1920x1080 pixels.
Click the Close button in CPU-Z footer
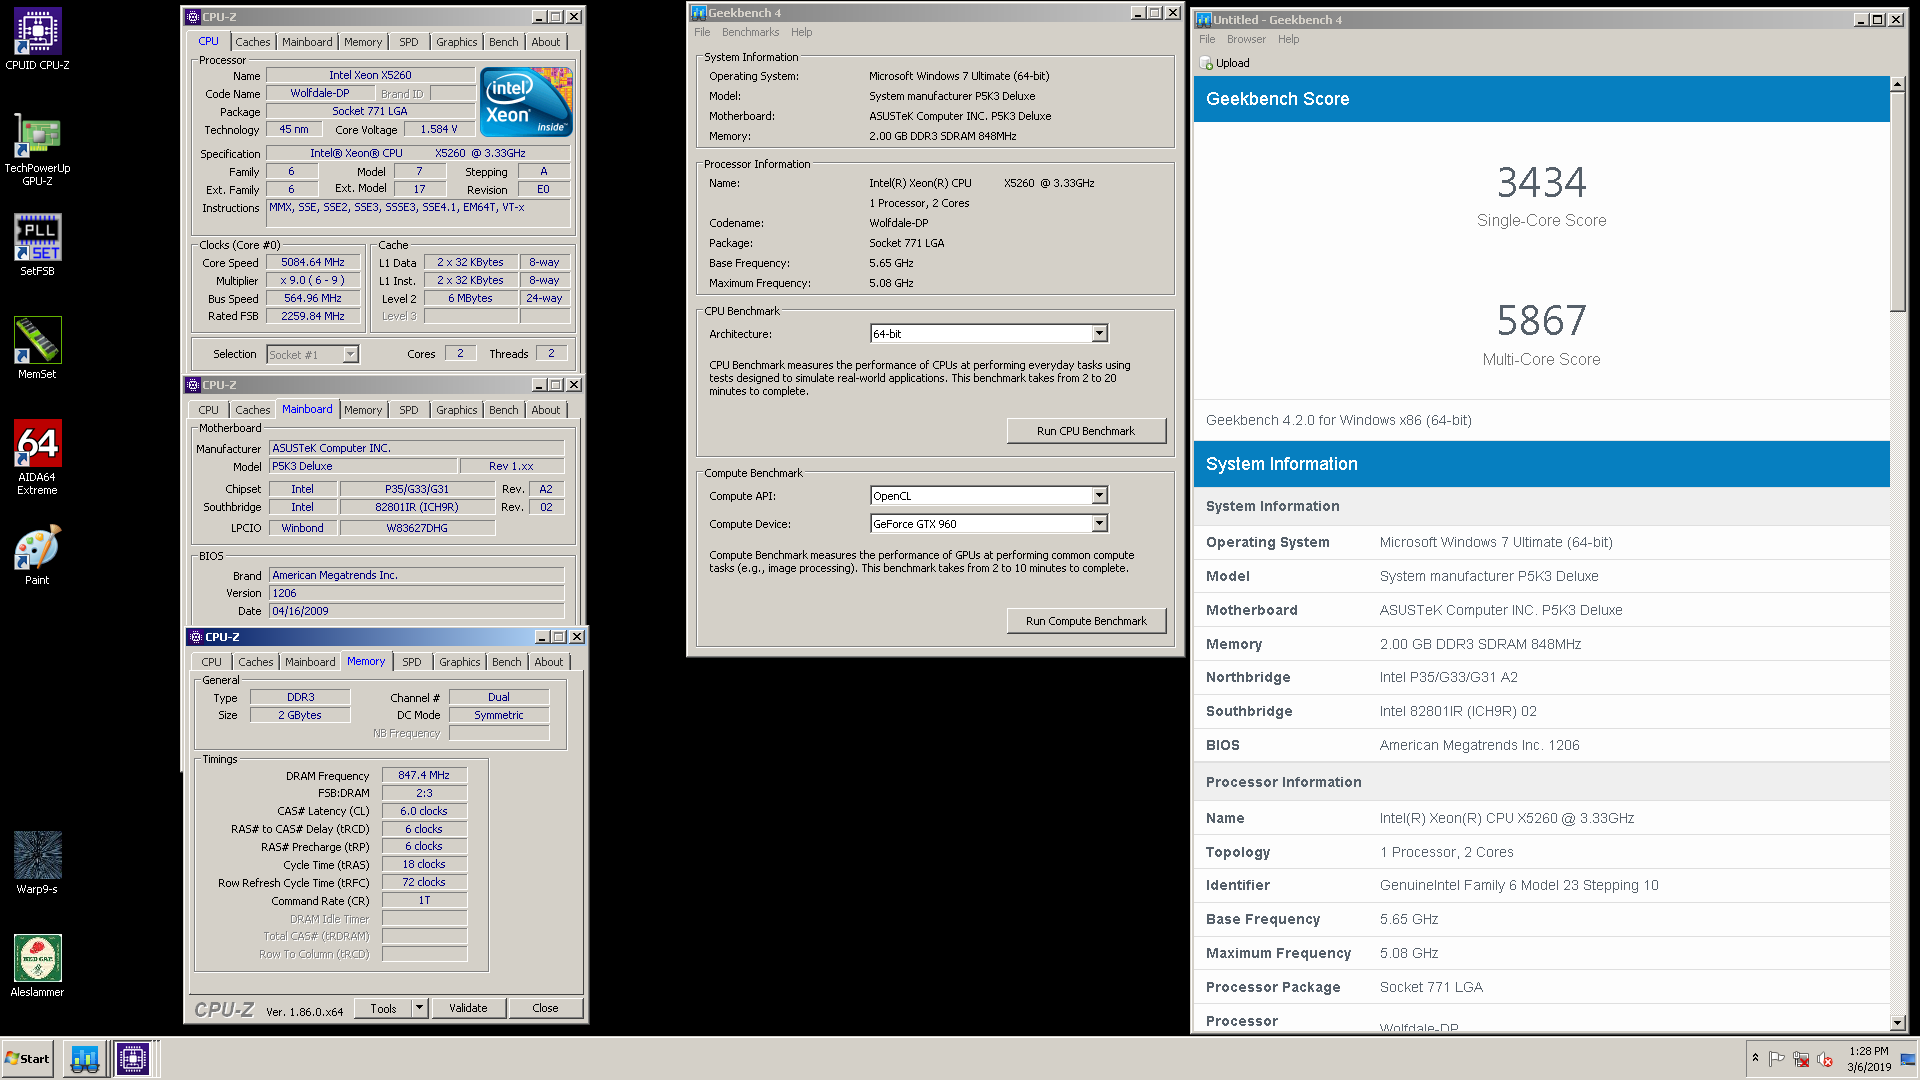546,1008
